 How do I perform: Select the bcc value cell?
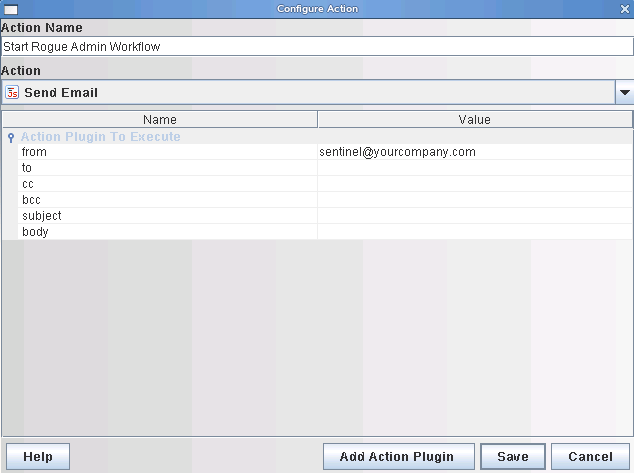(x=475, y=200)
